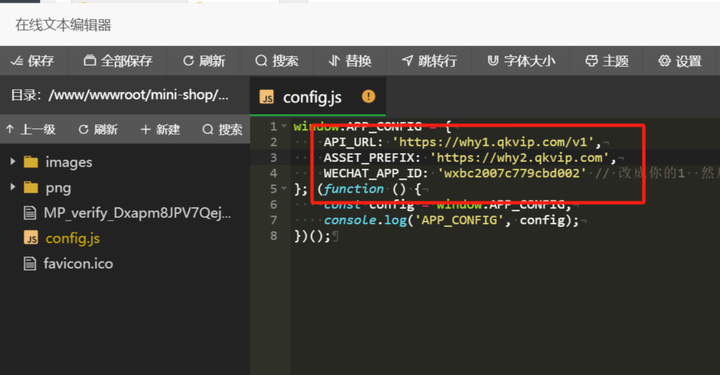The width and height of the screenshot is (720, 375).
Task: Open 字体大小 font size option
Action: point(521,61)
